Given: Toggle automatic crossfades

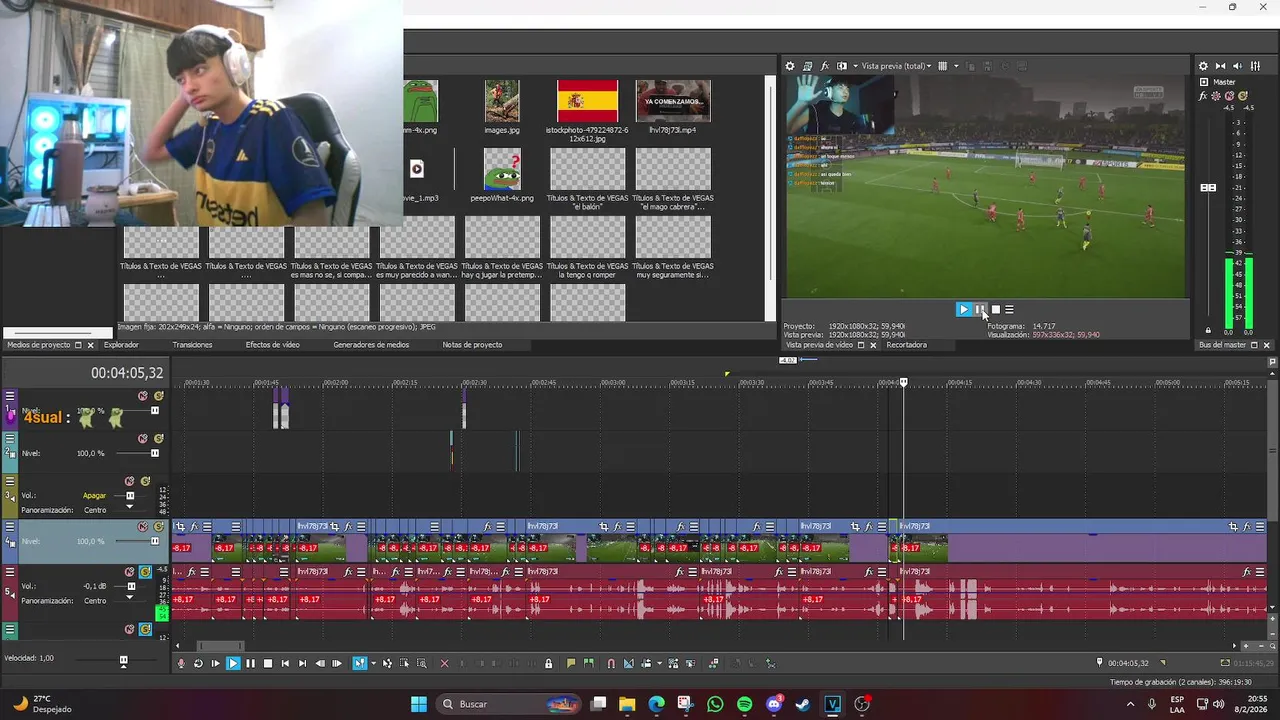Looking at the screenshot, I should [628, 663].
